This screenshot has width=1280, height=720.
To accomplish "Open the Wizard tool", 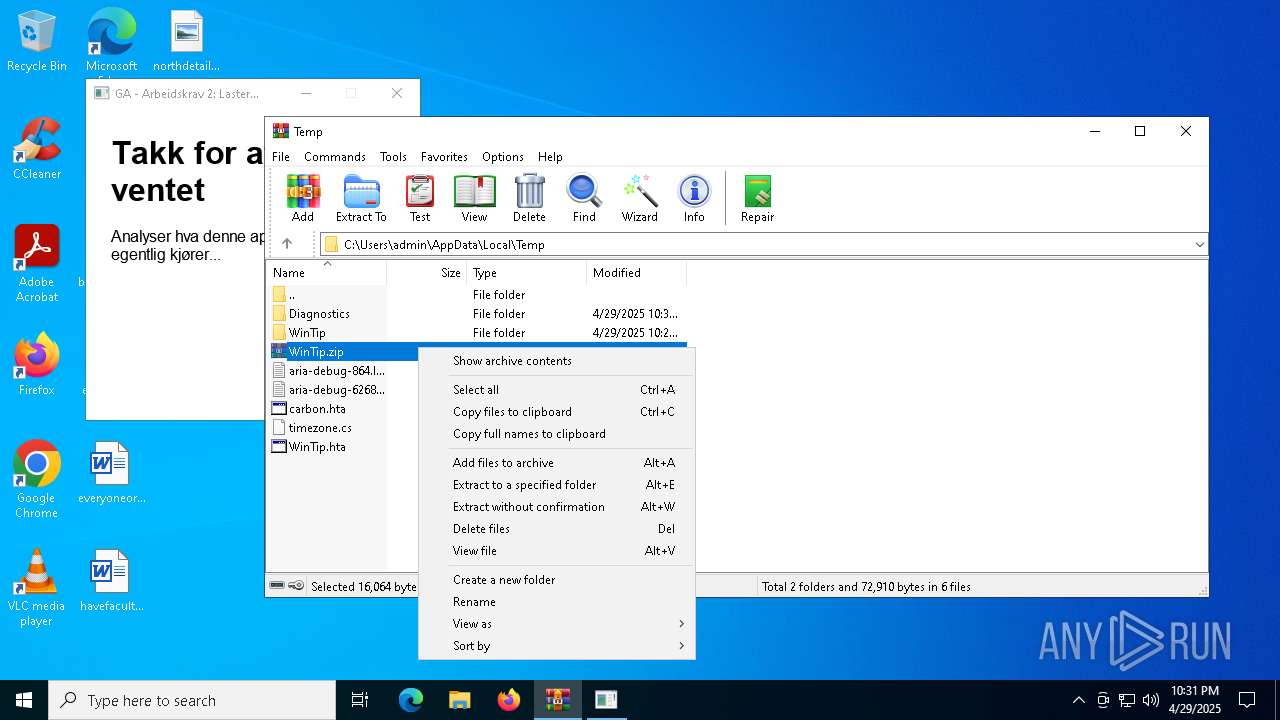I will tap(639, 198).
